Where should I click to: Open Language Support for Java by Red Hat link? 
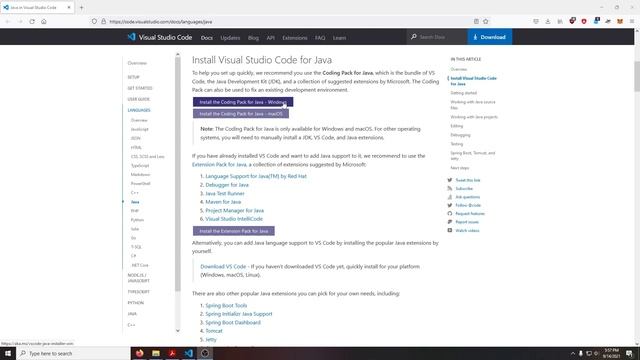tap(256, 176)
